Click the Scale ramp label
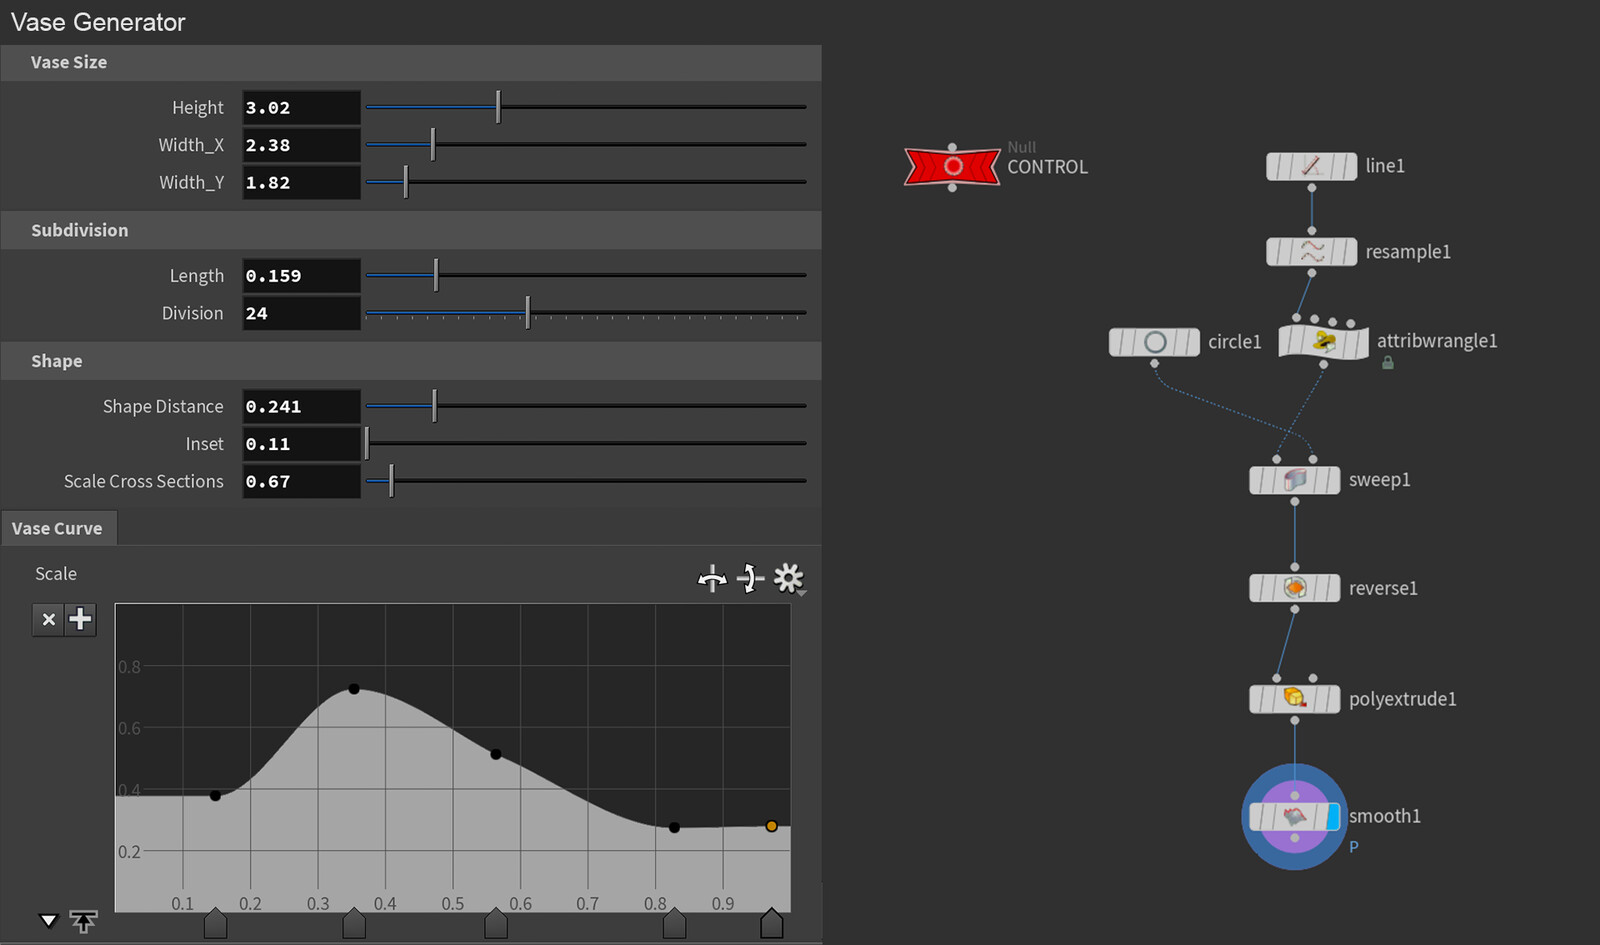Screen dimensions: 1600x945 click(56, 574)
